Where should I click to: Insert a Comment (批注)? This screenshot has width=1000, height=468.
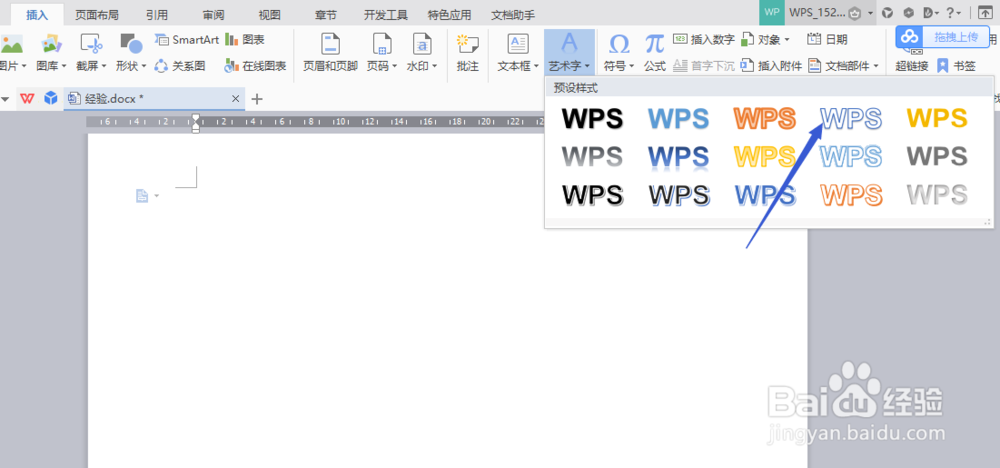(x=467, y=52)
